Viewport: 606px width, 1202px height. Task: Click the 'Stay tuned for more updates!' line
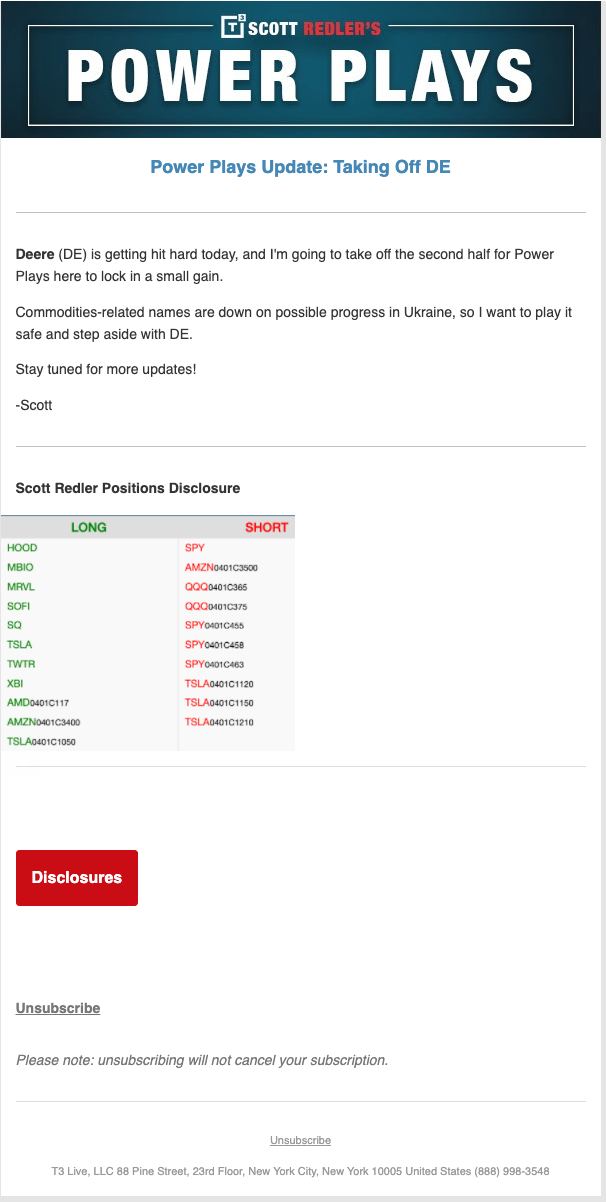tap(106, 370)
